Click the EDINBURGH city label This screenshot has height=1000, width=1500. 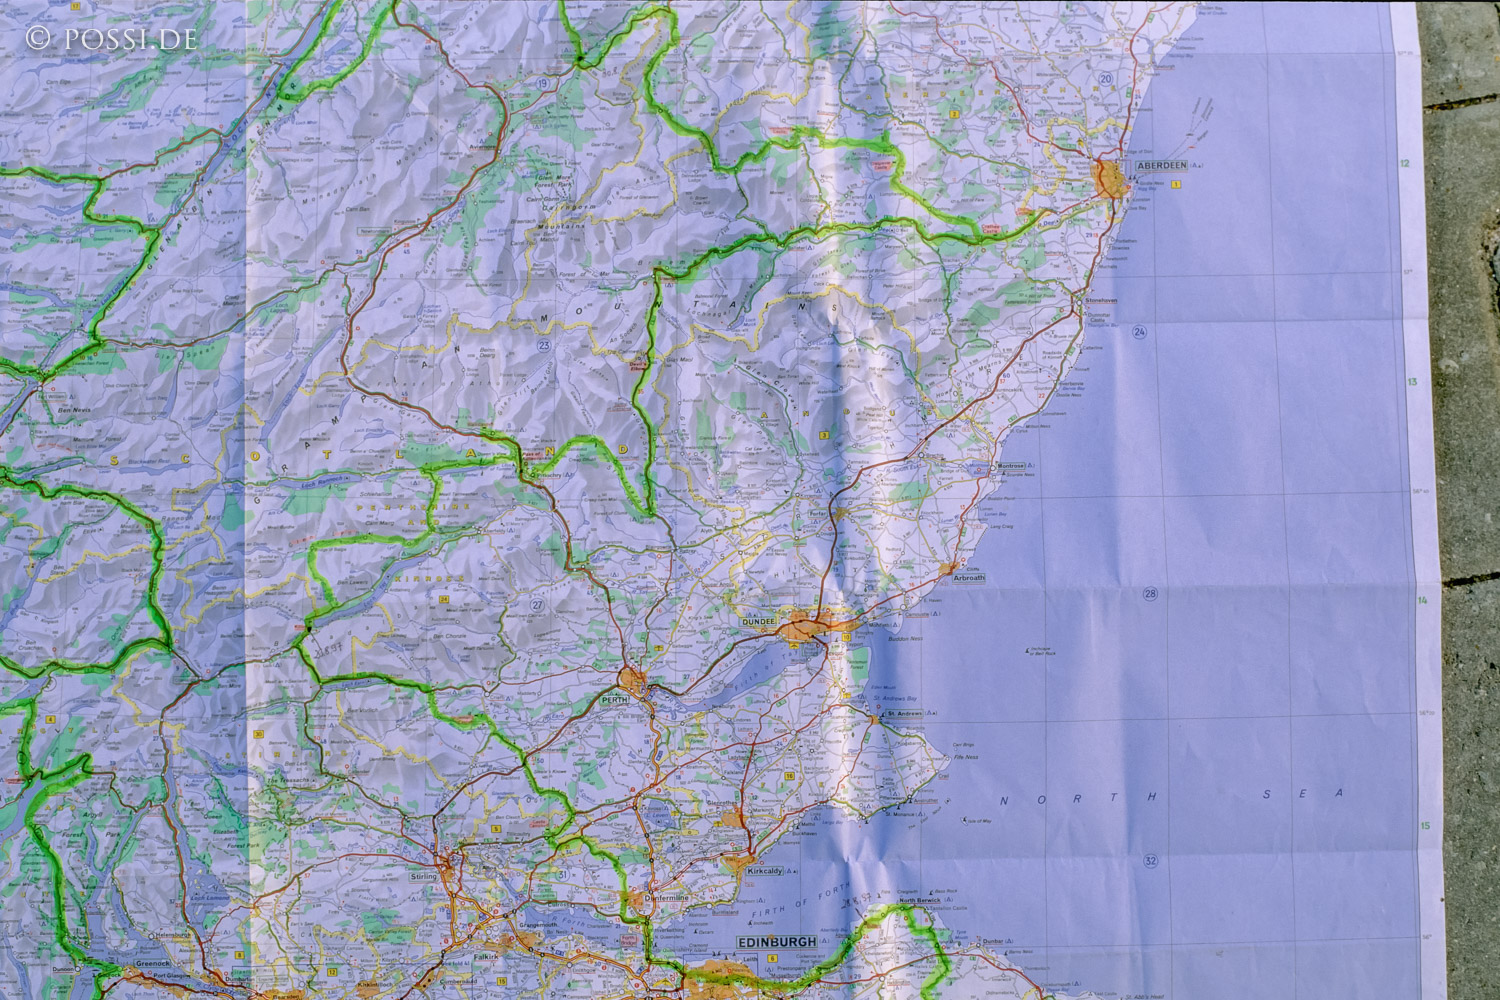tap(775, 942)
